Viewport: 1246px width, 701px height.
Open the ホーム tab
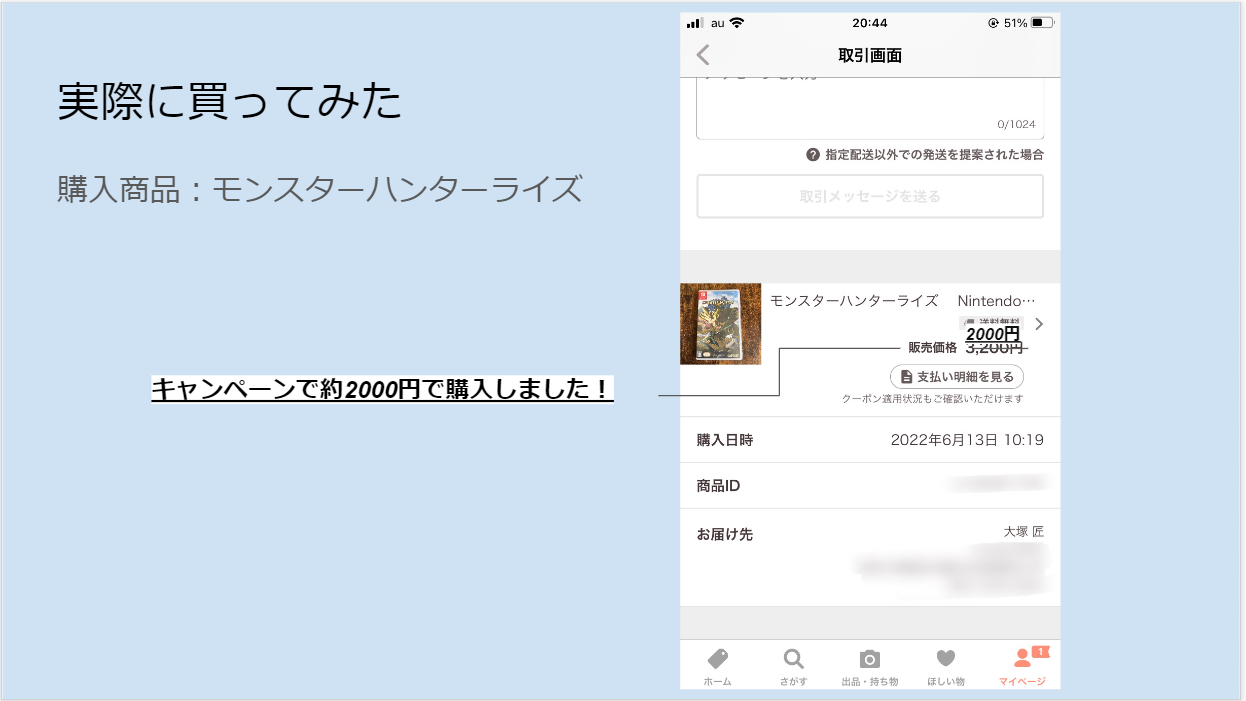[717, 667]
